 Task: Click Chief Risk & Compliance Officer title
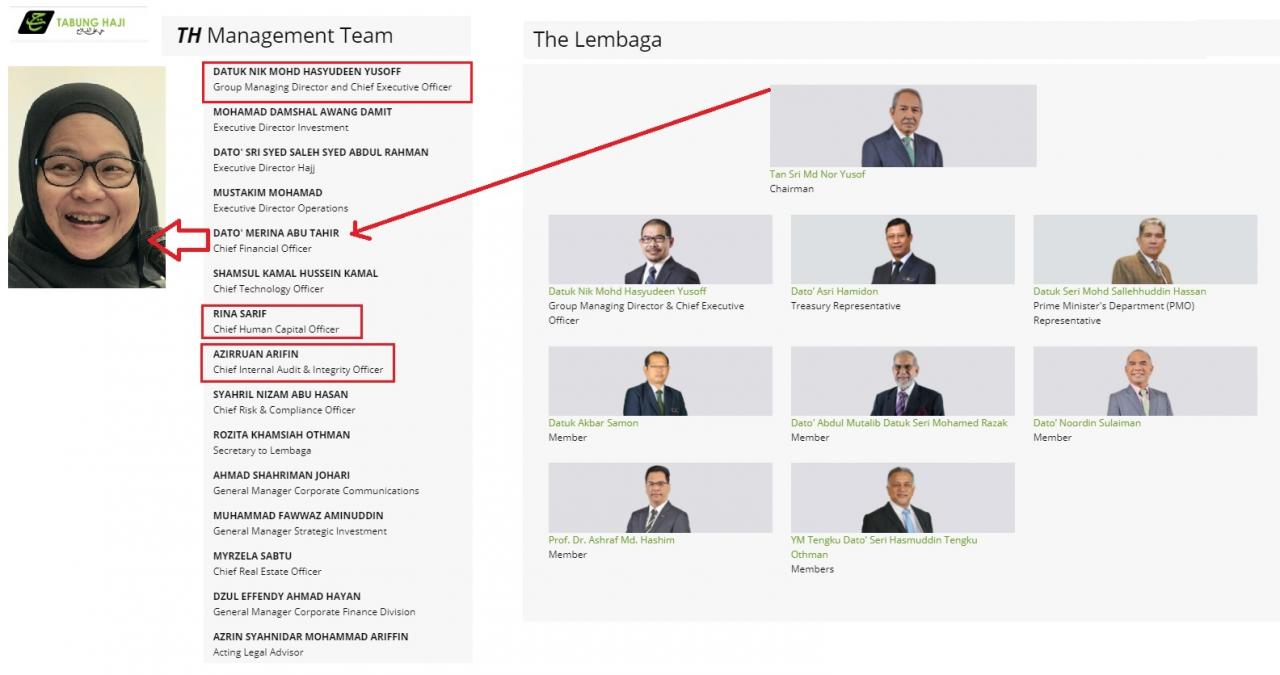[x=284, y=410]
